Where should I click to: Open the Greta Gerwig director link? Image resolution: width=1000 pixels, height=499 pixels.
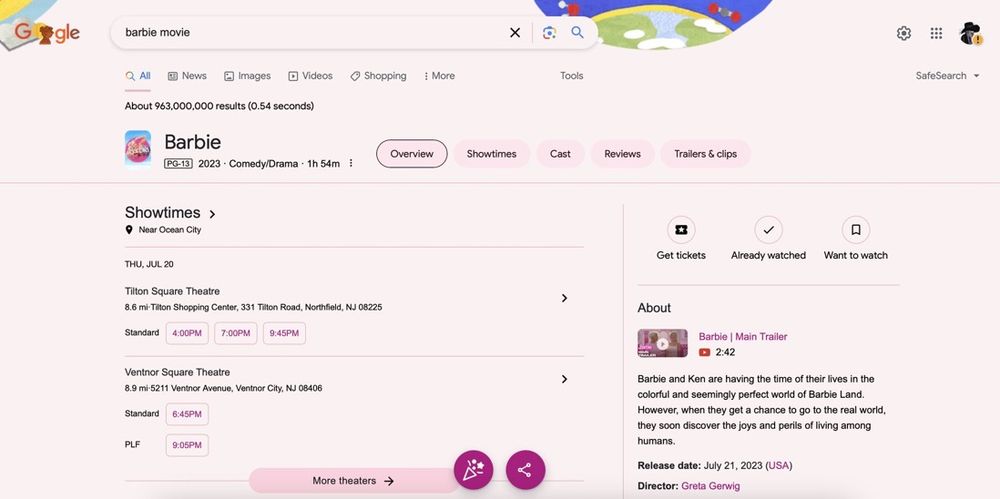click(x=710, y=486)
